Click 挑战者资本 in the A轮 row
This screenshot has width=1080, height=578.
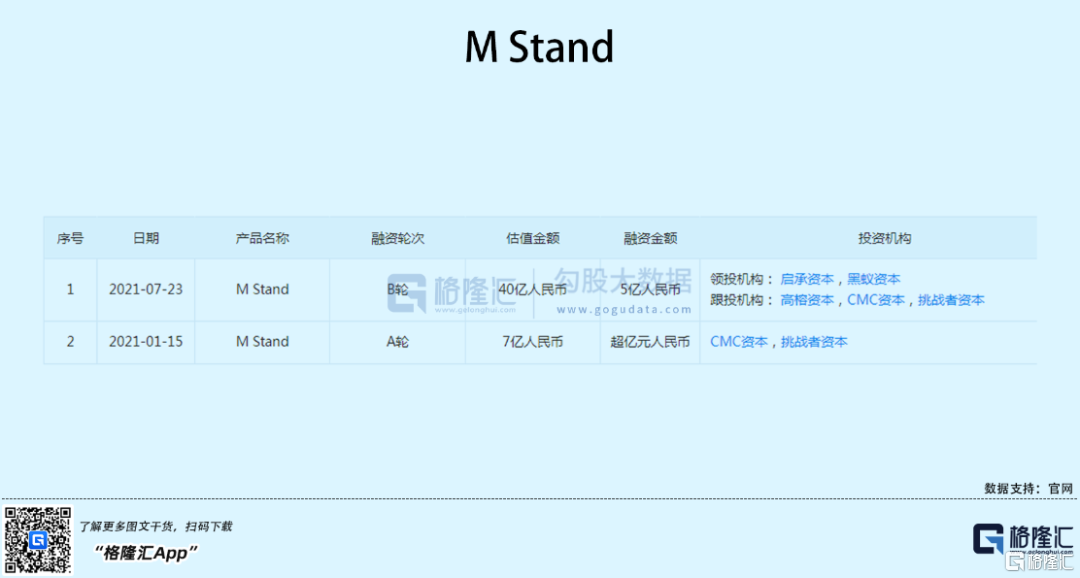click(x=814, y=342)
